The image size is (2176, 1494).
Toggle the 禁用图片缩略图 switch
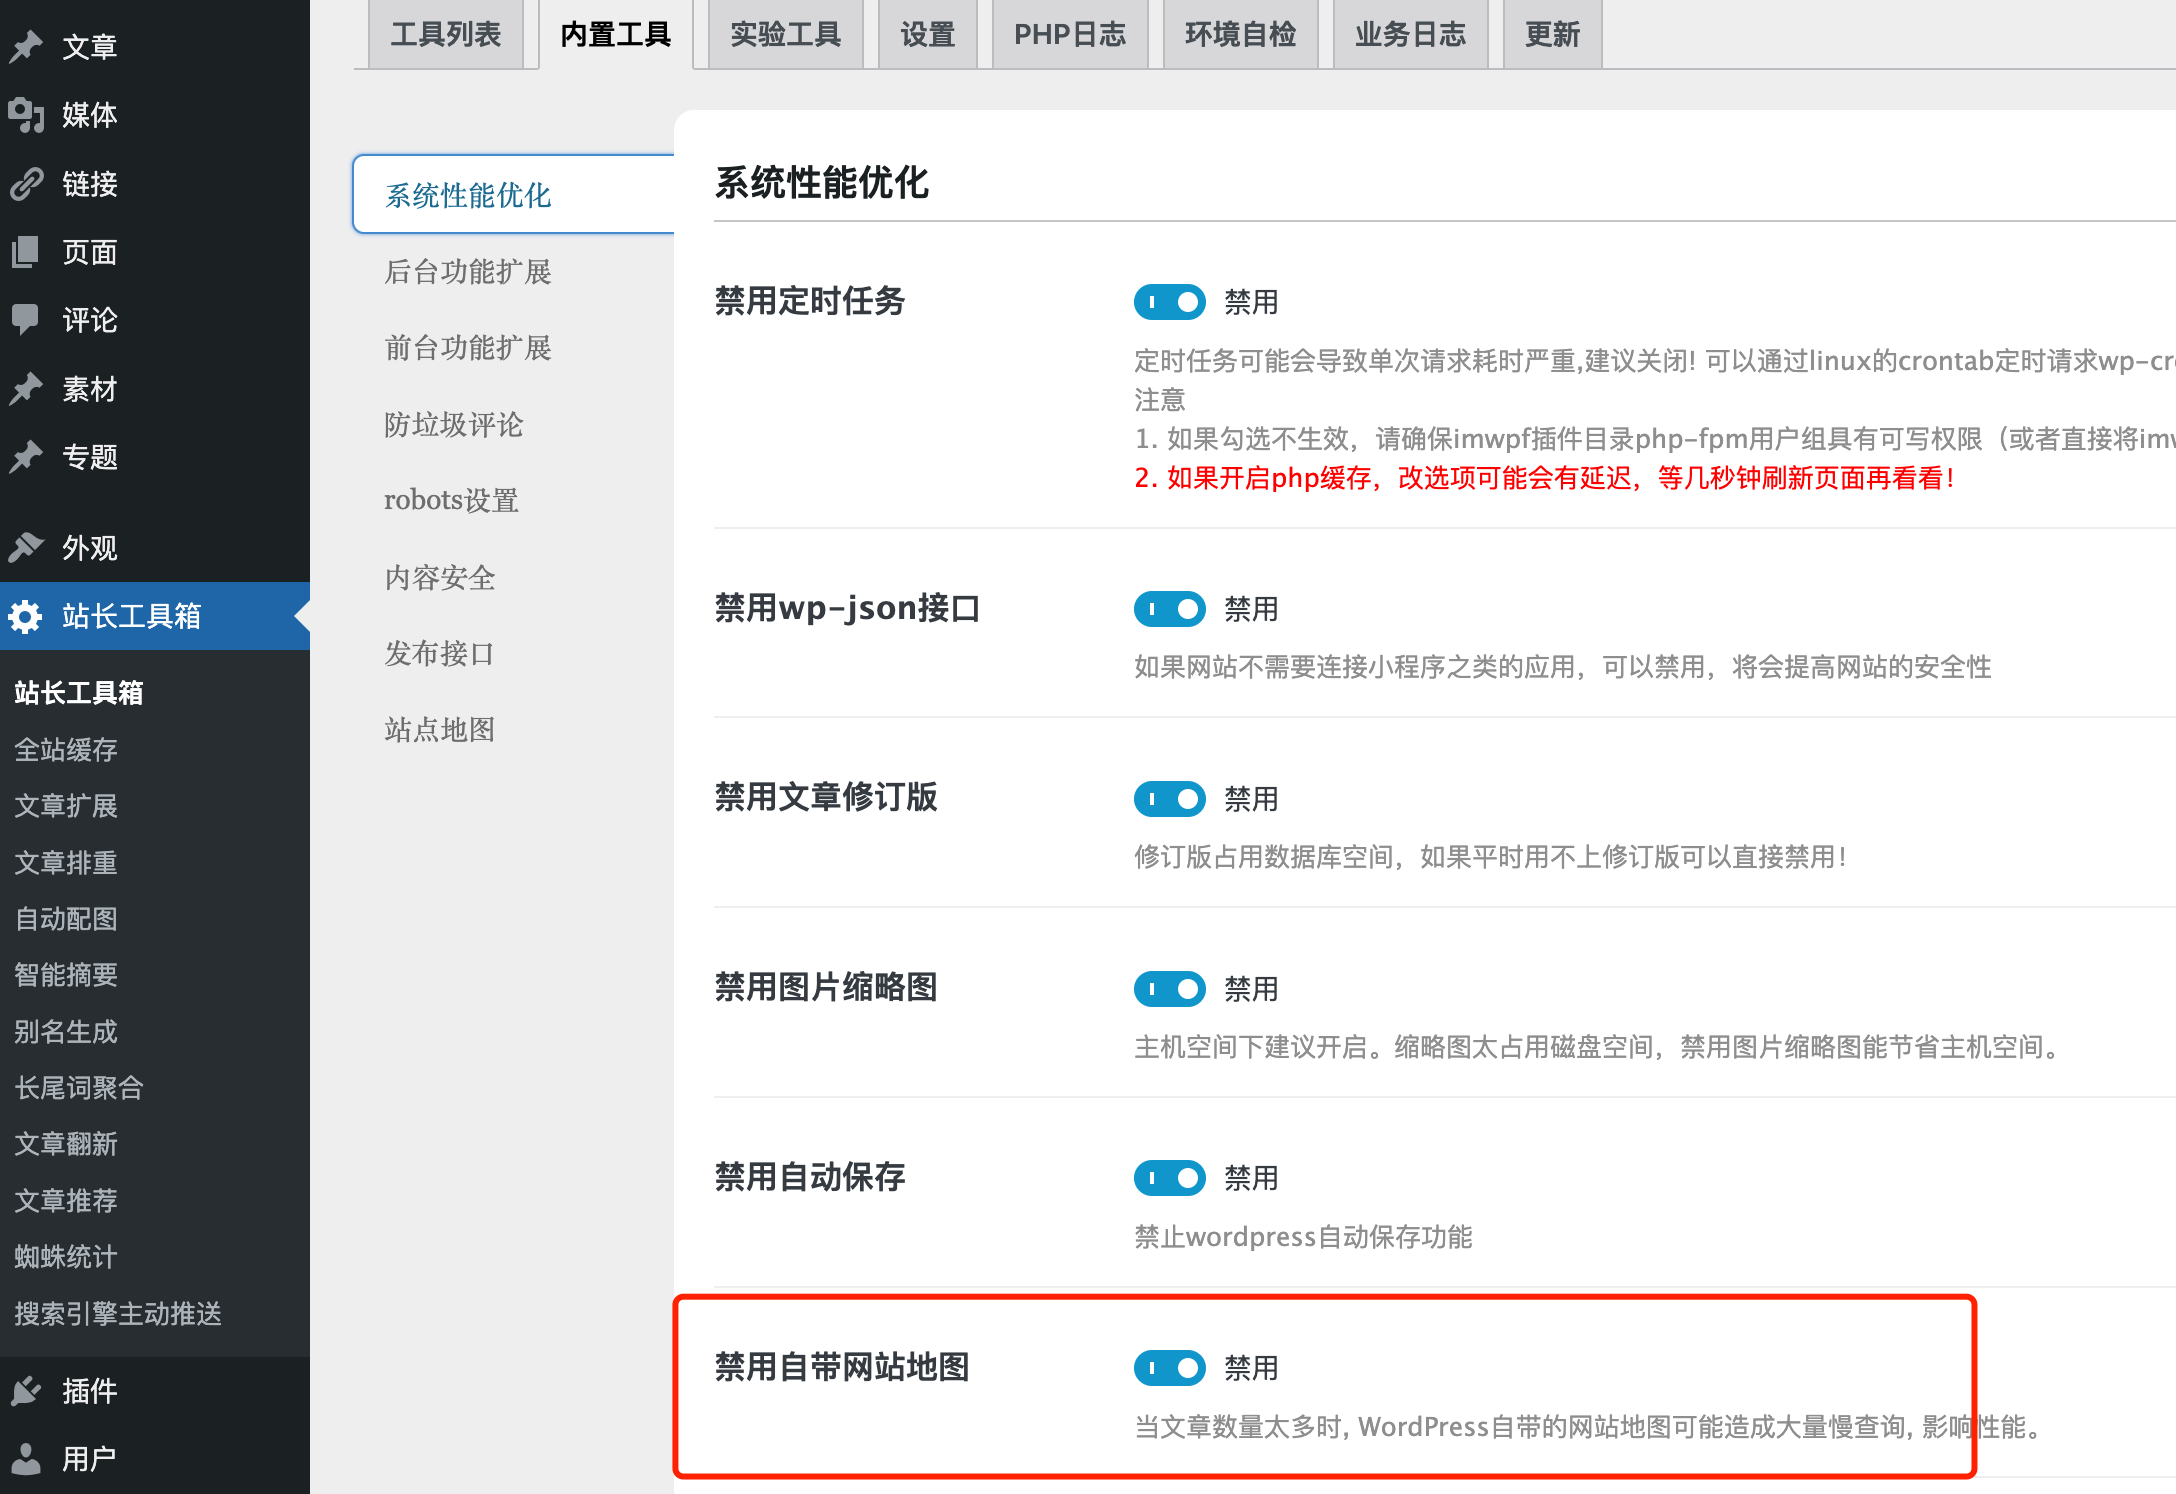coord(1170,989)
